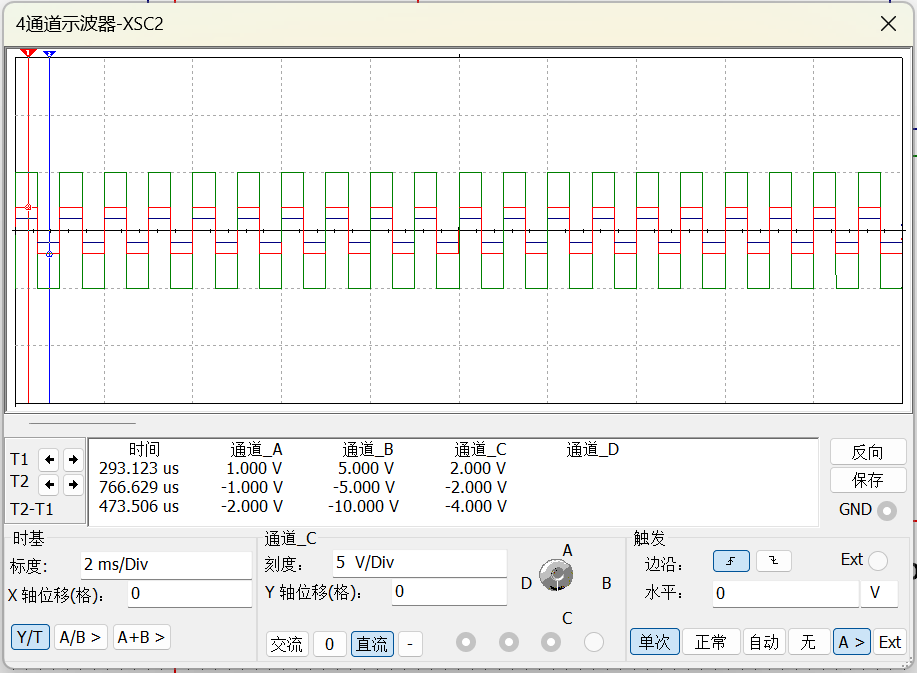
Task: Select 正常 normal trigger mode
Action: pos(711,642)
